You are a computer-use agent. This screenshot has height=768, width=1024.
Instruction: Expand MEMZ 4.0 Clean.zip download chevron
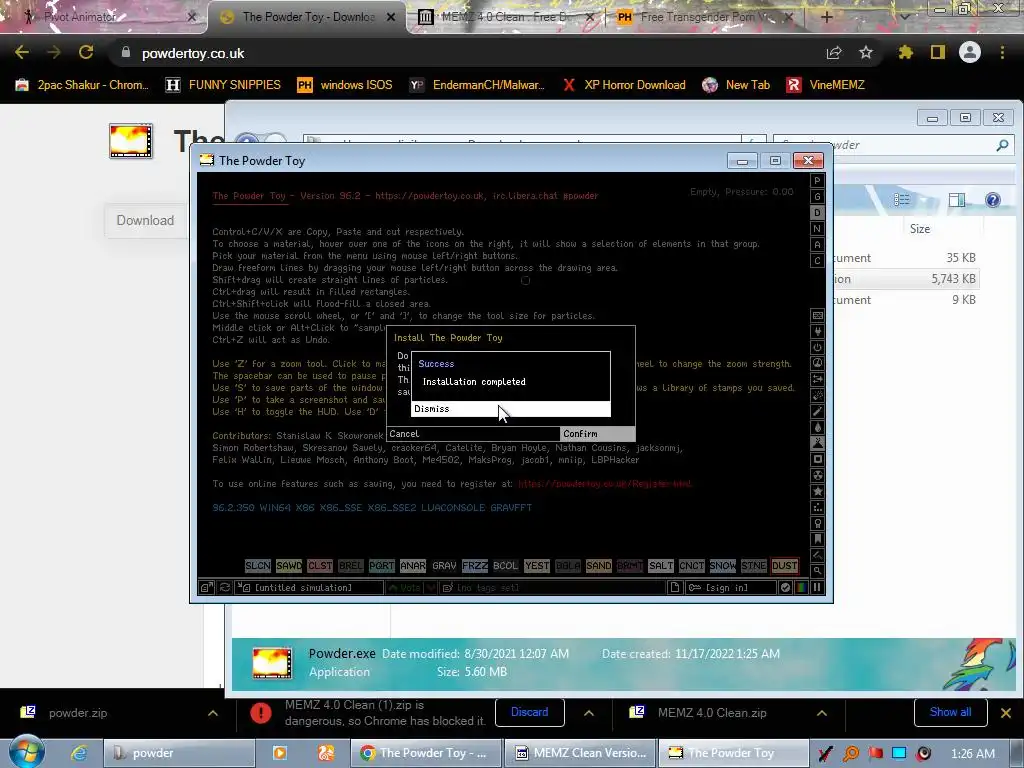[x=822, y=713]
